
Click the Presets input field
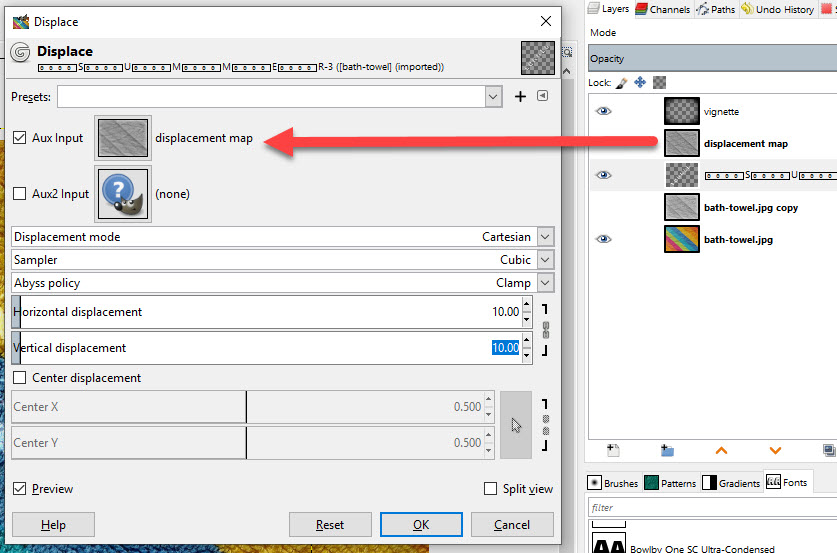pos(271,97)
